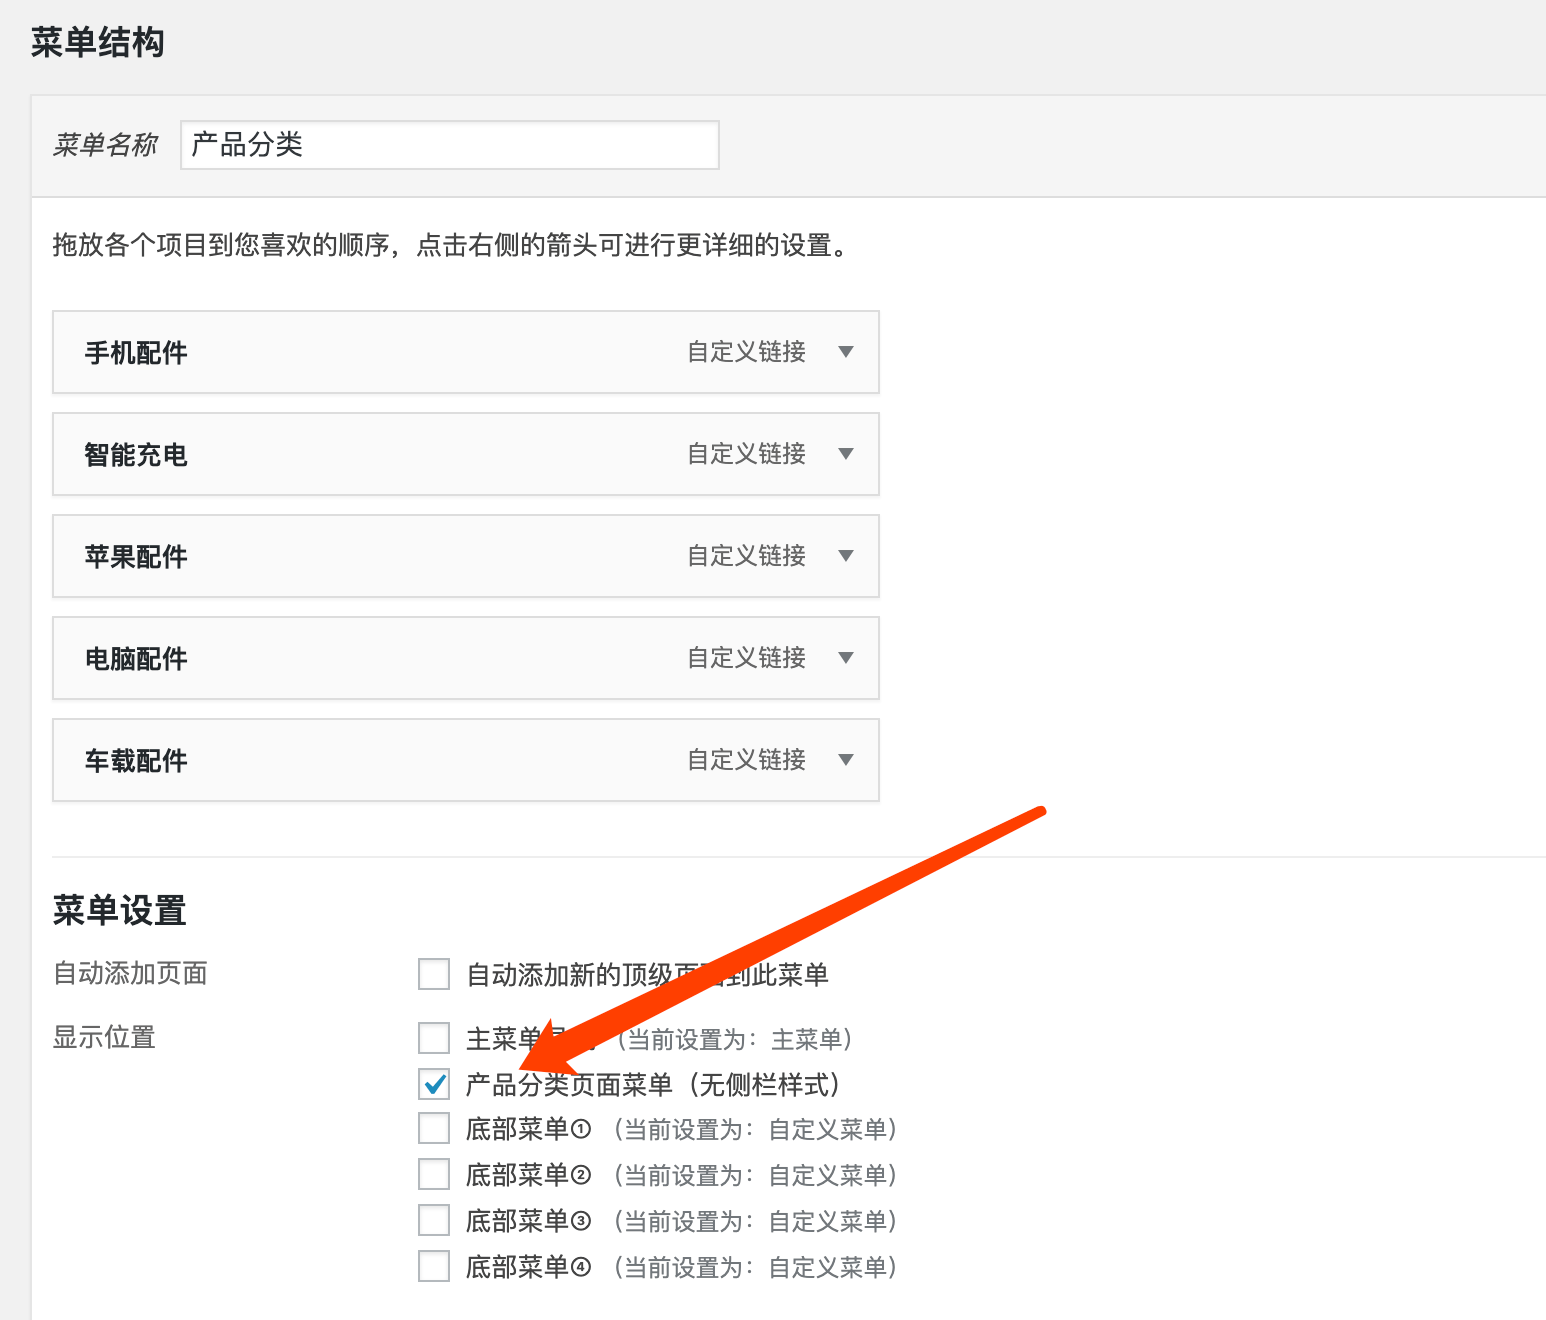The height and width of the screenshot is (1320, 1546).
Task: Expand the 车载配件 item settings arrow
Action: coord(846,760)
